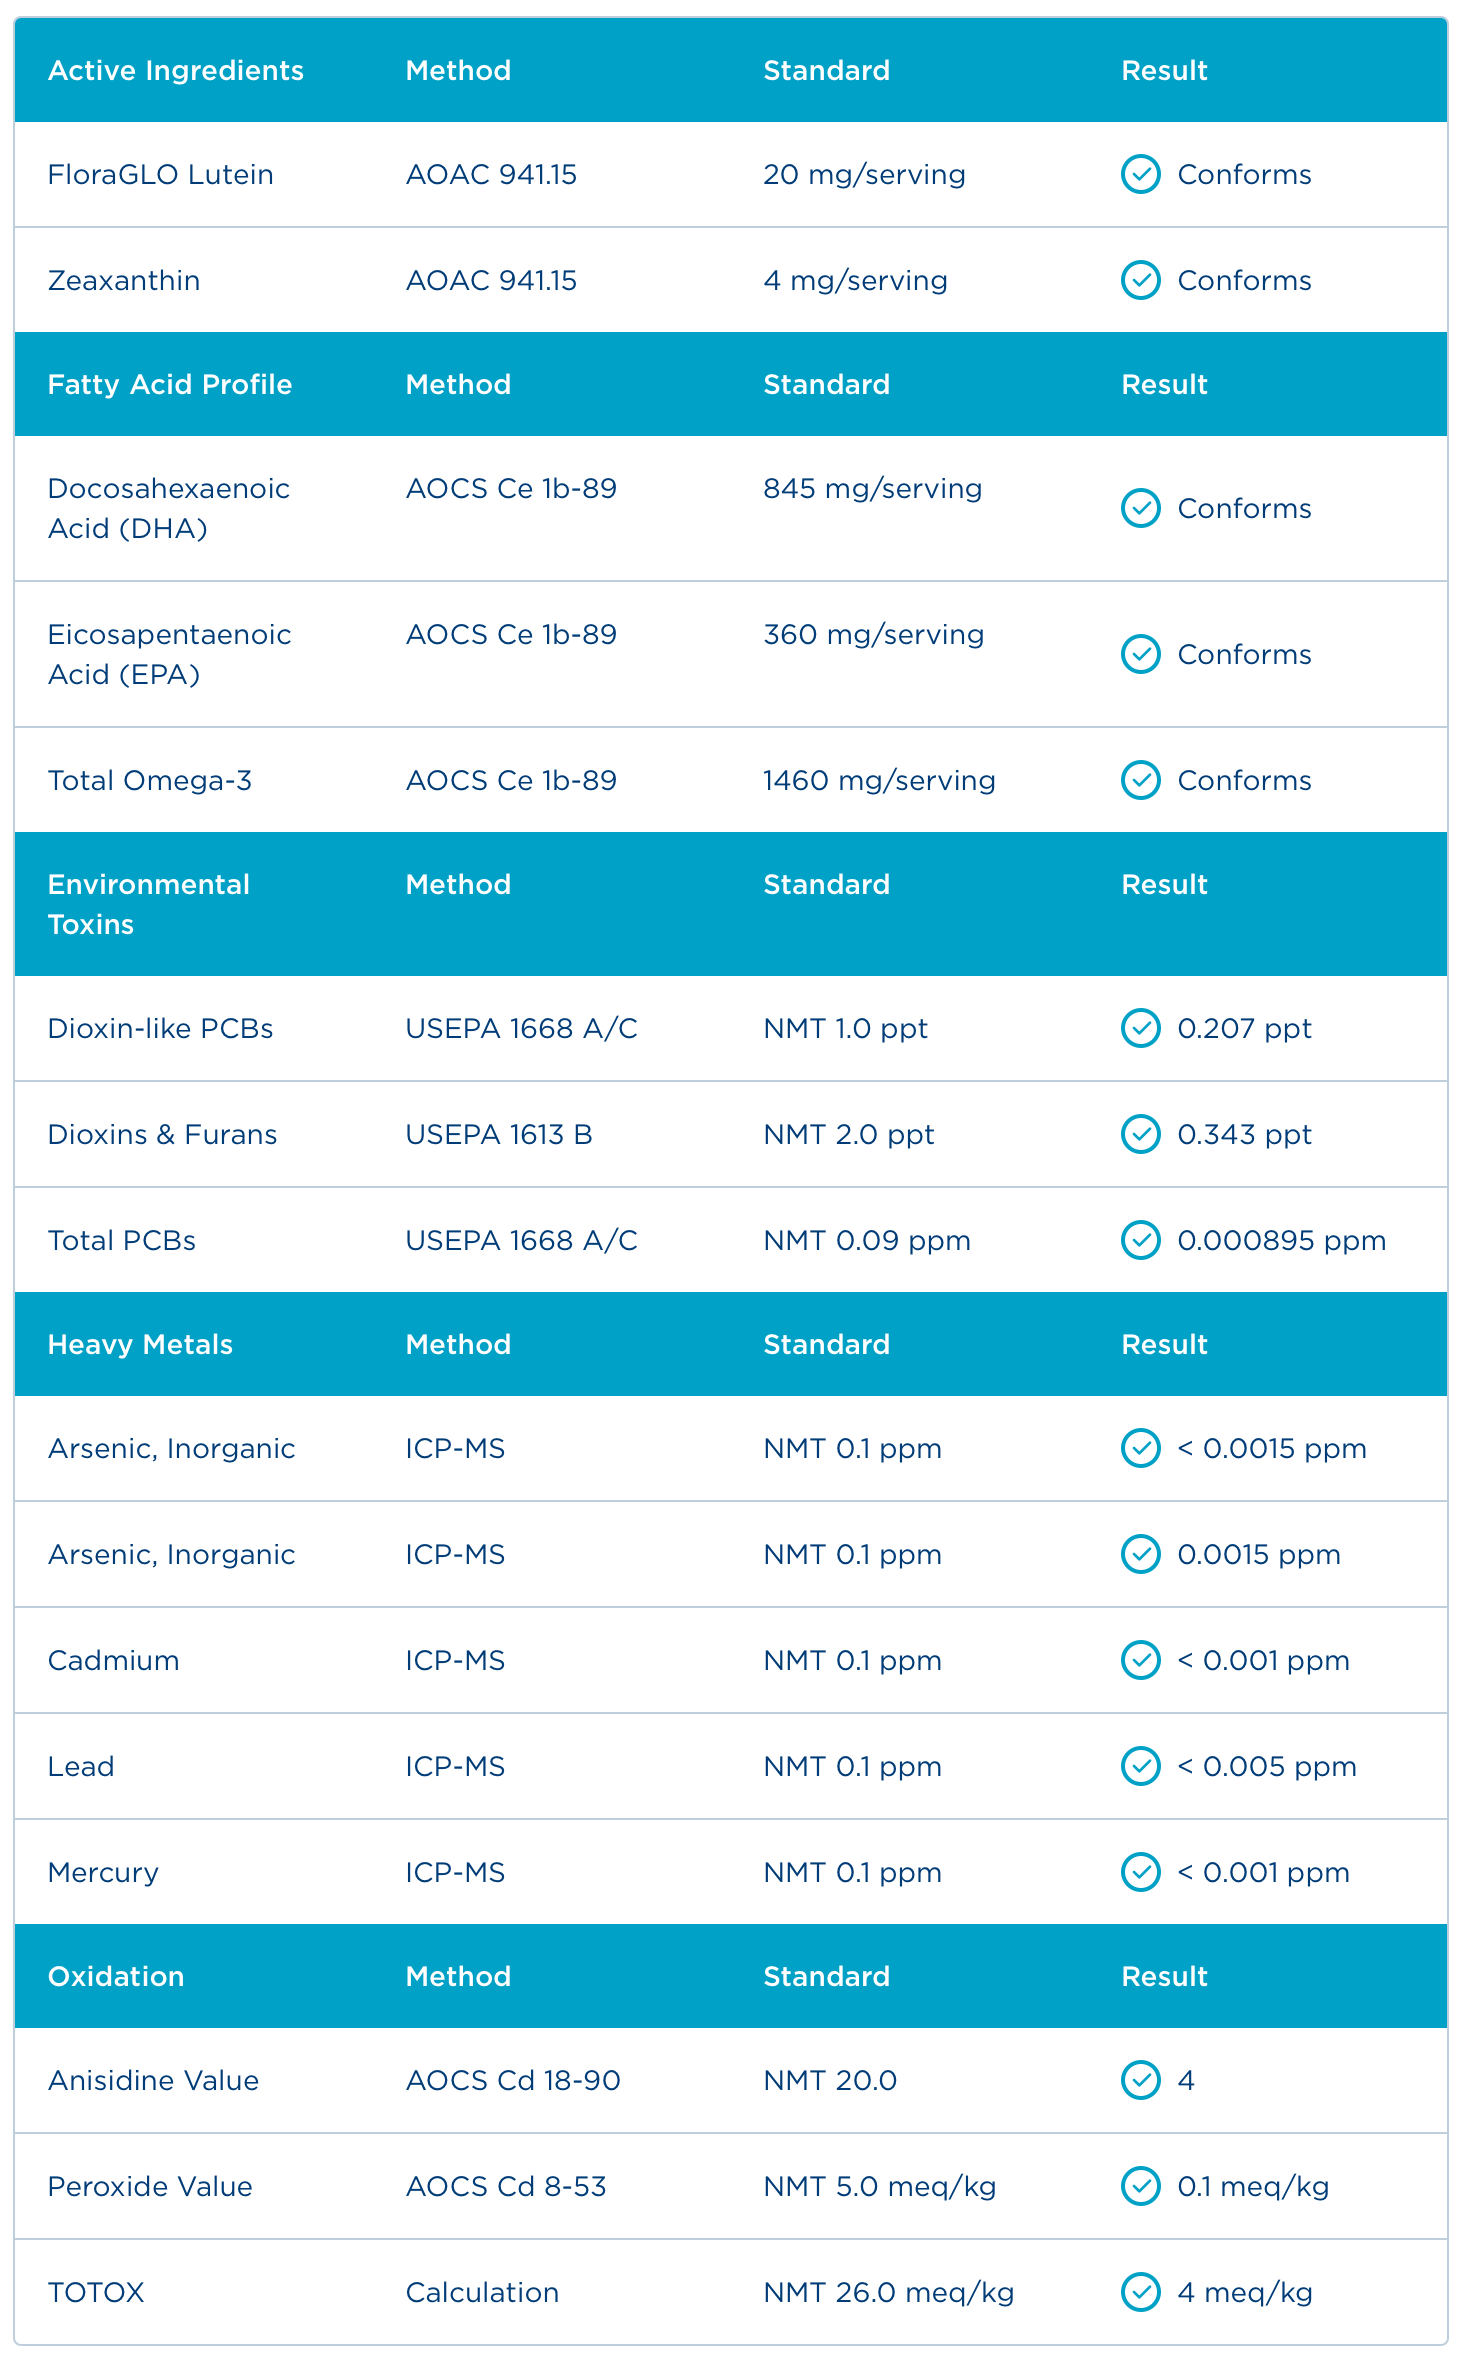Click the checkmark icon beside FloraGLO Lutein result

pos(1140,174)
